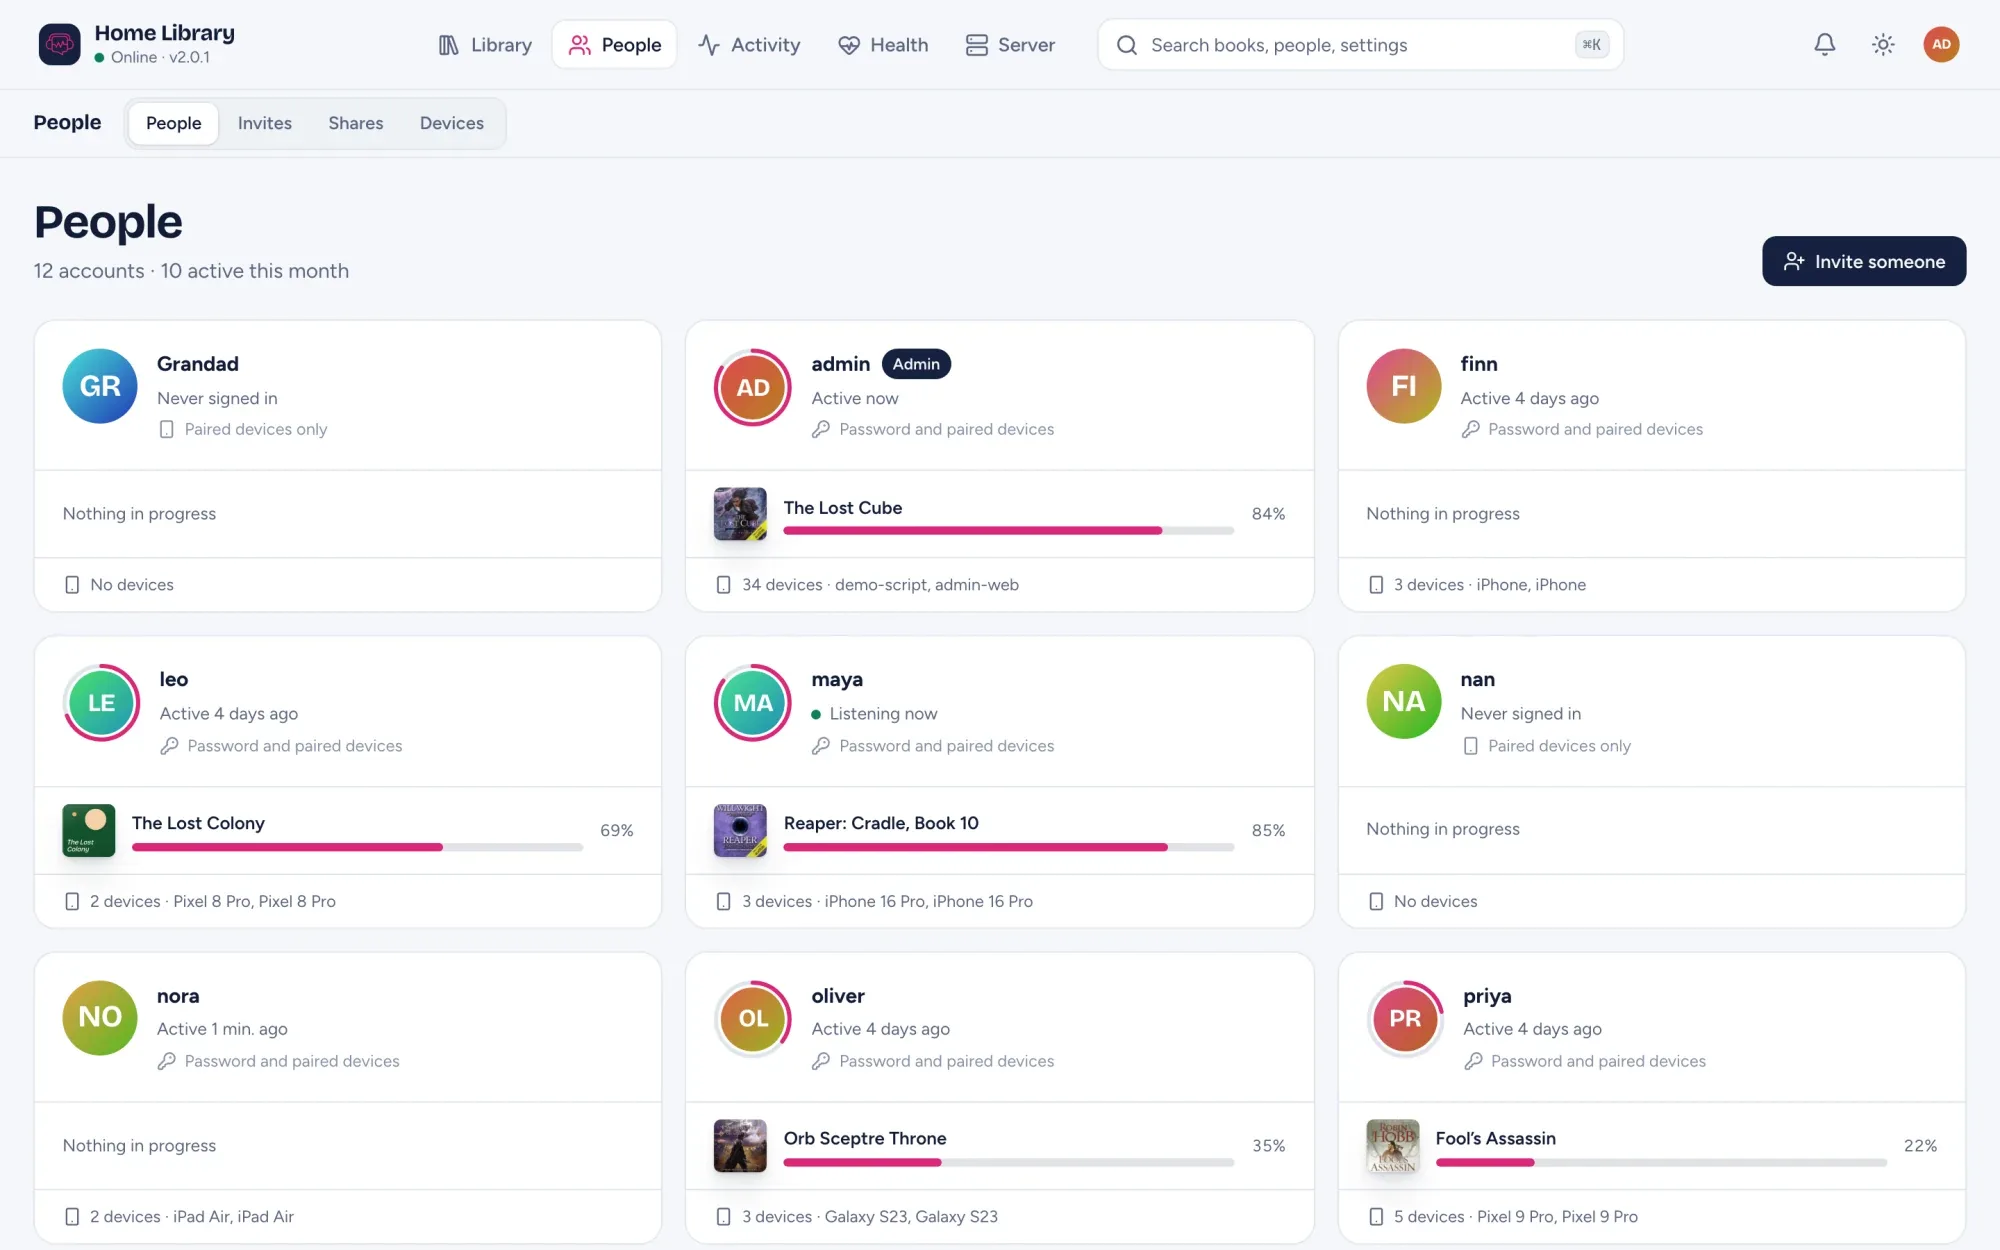
Task: Open the Server section
Action: [1010, 45]
